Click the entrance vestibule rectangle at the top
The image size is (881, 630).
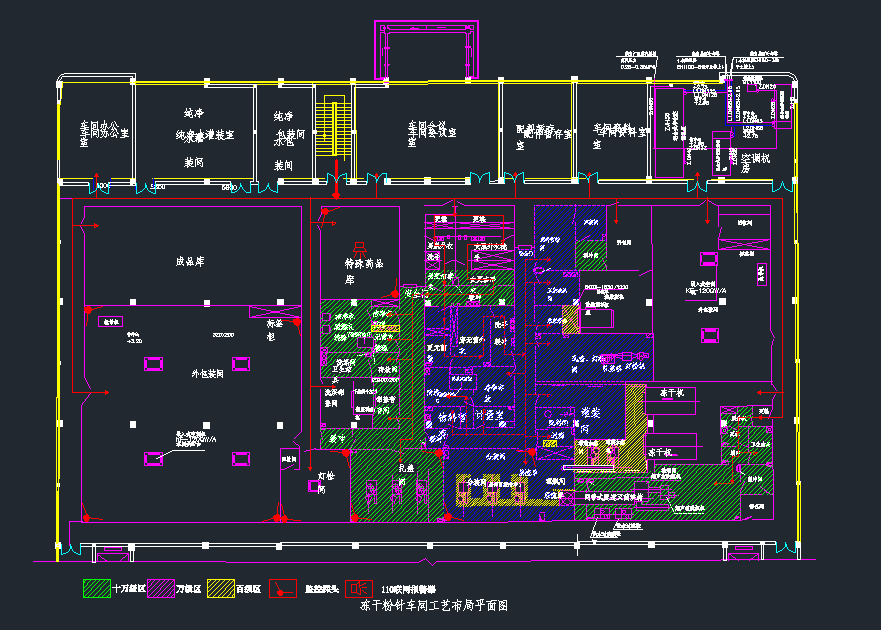pos(427,52)
